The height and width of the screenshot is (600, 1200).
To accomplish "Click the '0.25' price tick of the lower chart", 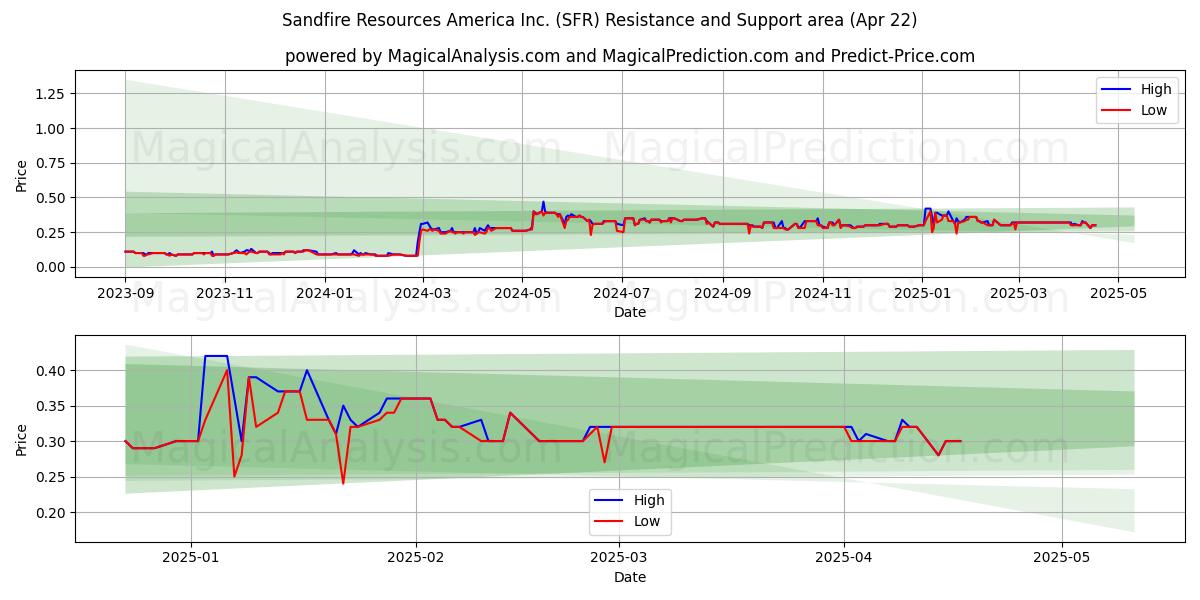I will (51, 477).
